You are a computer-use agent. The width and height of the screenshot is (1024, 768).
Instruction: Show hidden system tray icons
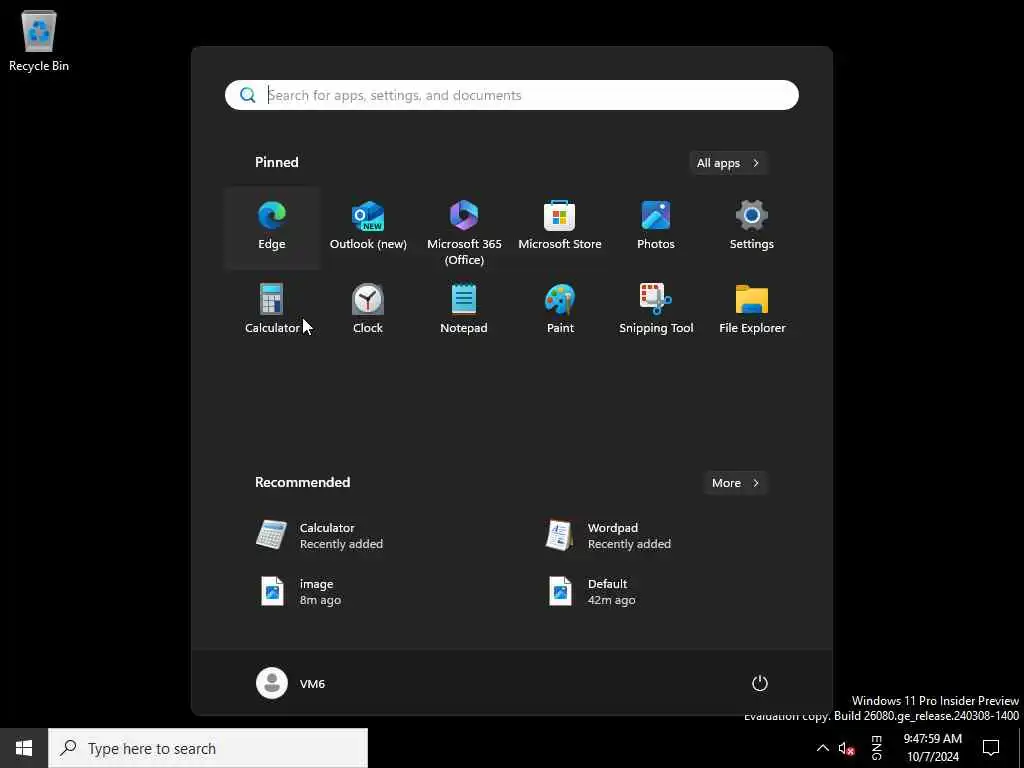(x=823, y=748)
